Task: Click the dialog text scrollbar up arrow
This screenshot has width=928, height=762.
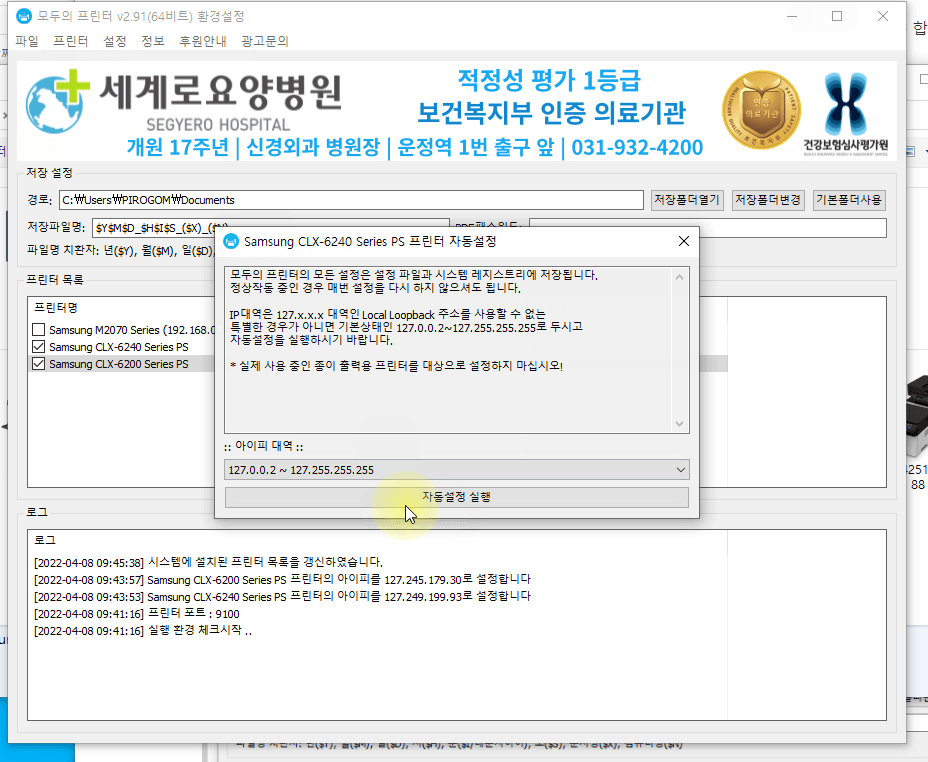Action: coord(679,277)
